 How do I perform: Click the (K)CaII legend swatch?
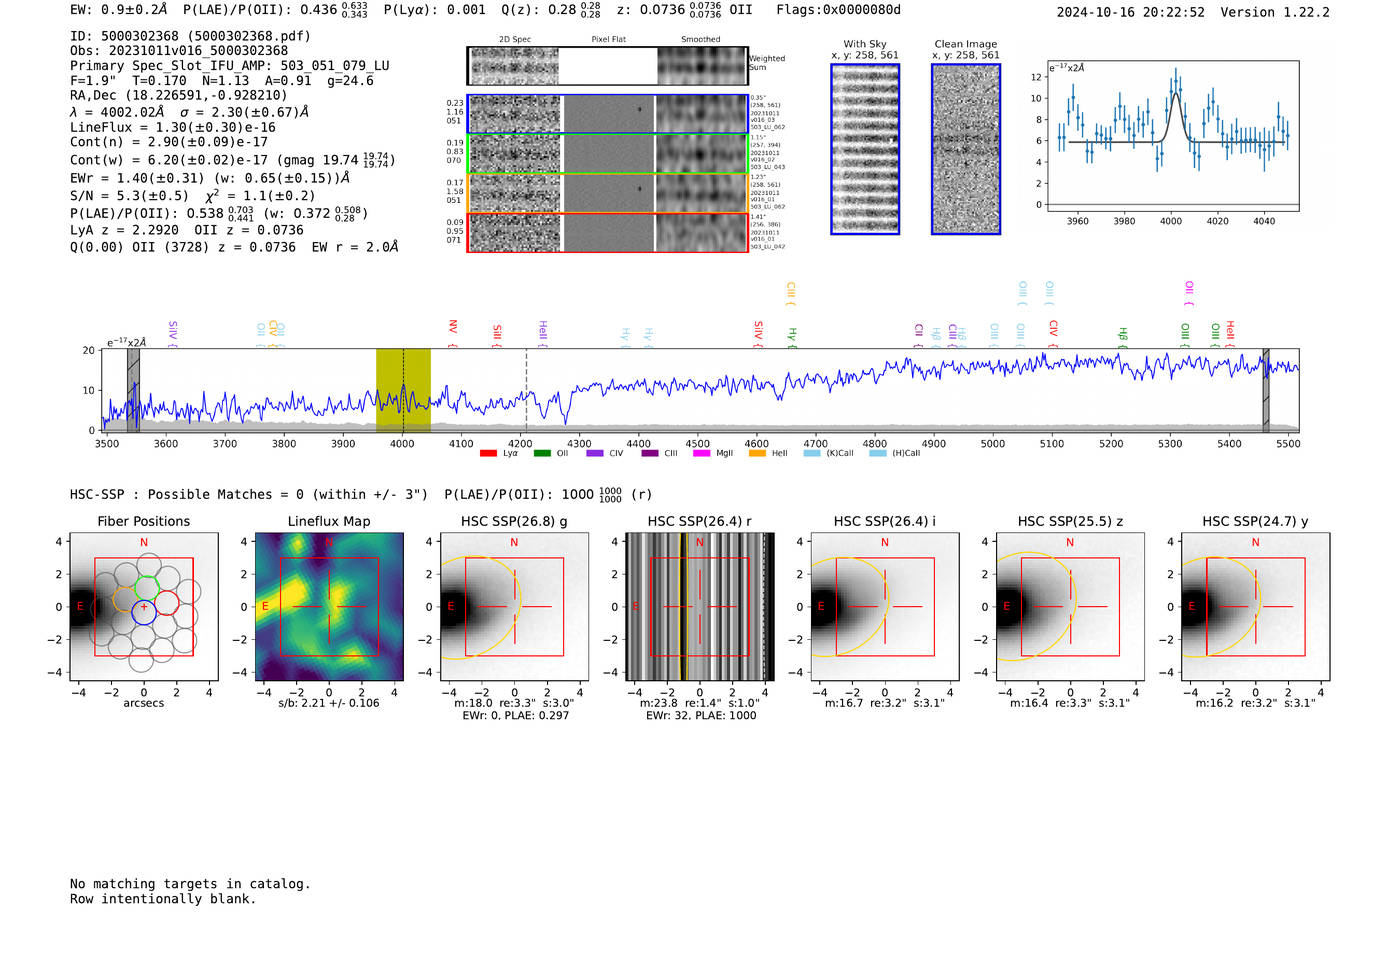(812, 453)
